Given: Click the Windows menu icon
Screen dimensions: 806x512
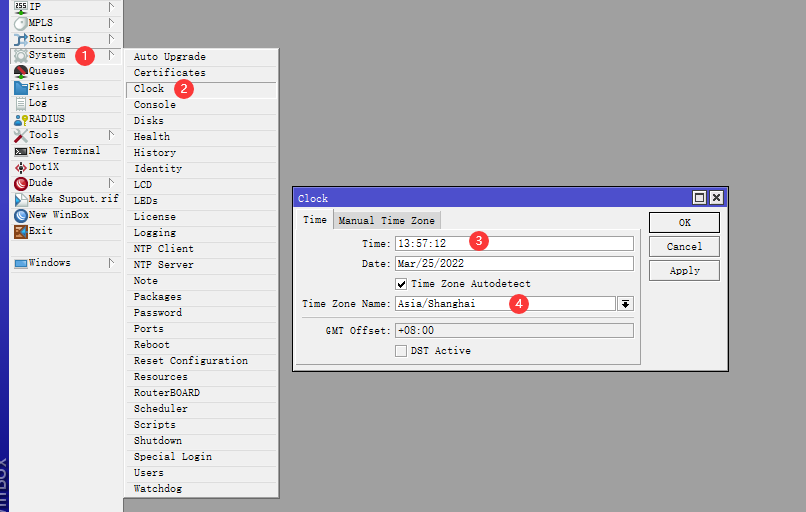Looking at the screenshot, I should point(21,263).
